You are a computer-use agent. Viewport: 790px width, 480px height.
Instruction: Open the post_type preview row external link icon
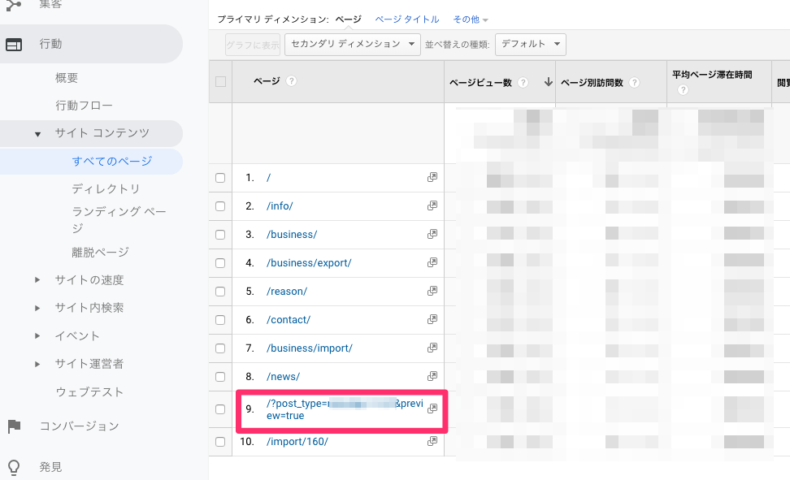[x=432, y=409]
